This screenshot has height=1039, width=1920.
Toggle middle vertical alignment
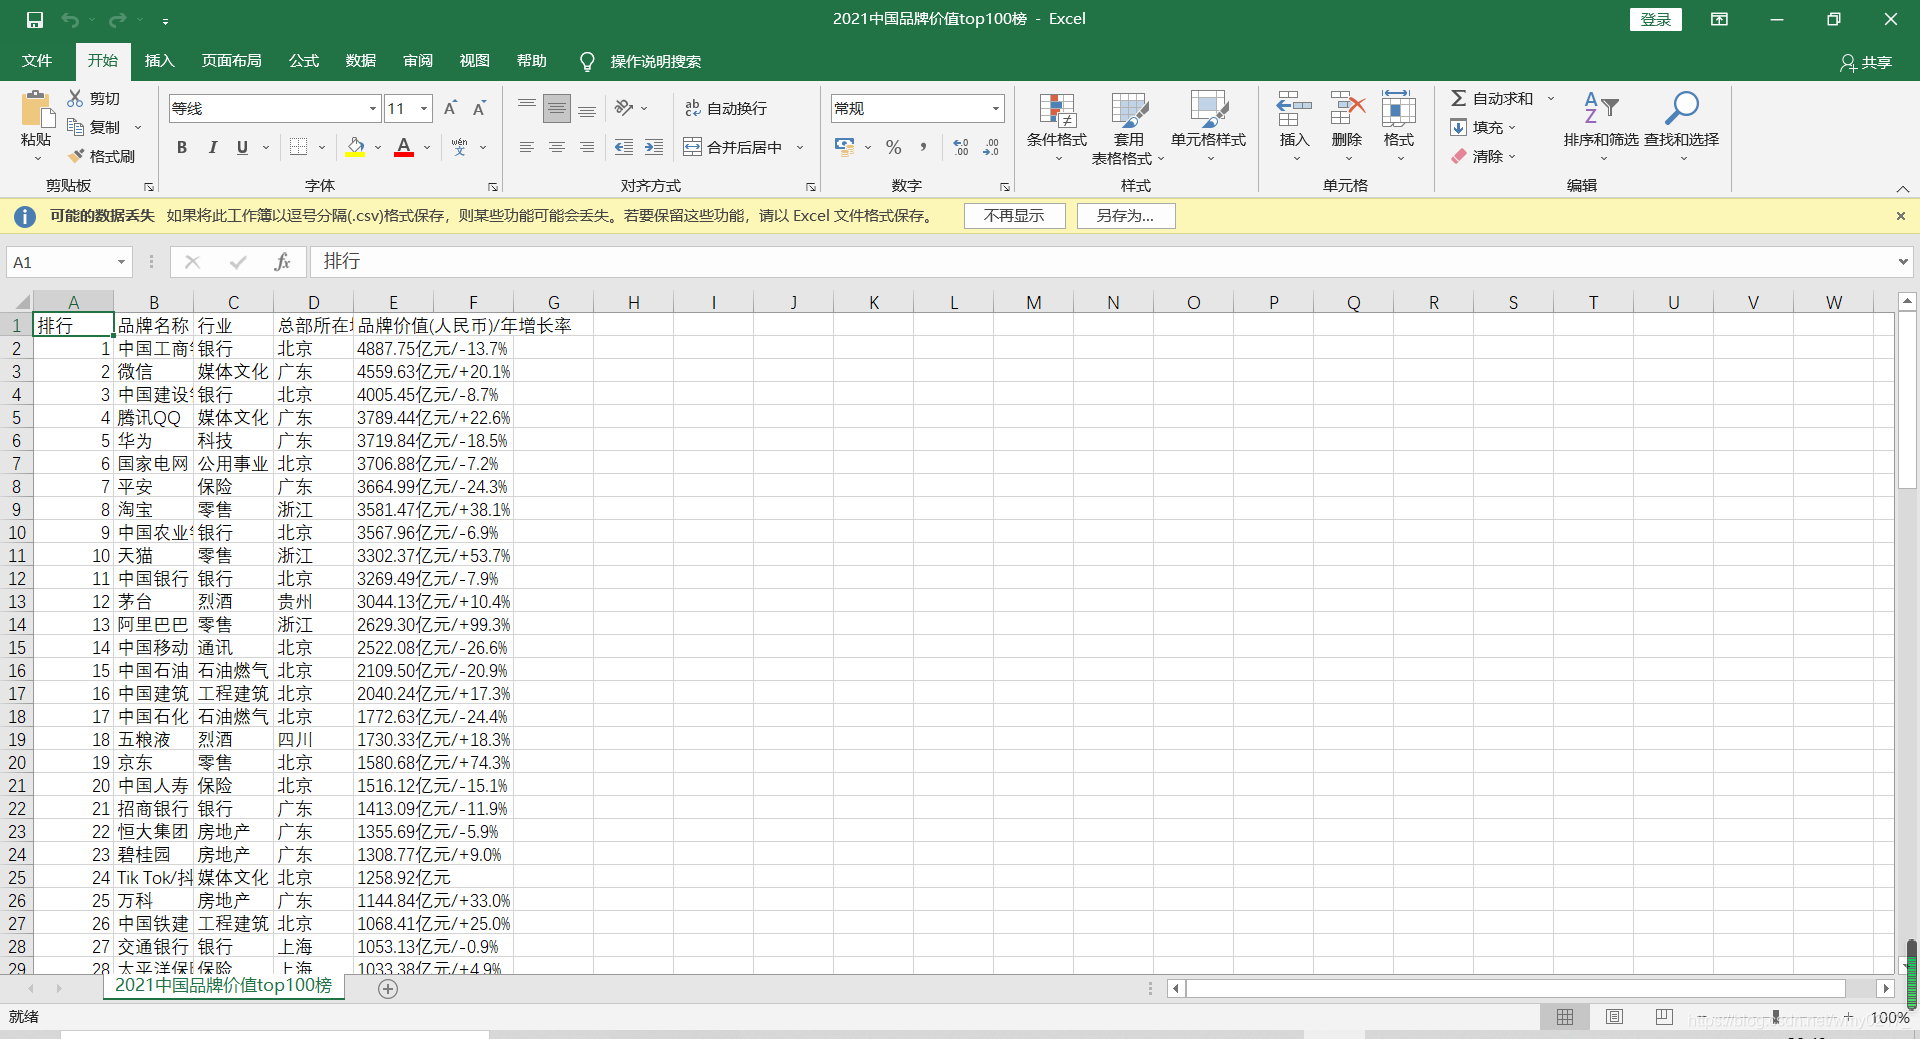(x=557, y=108)
